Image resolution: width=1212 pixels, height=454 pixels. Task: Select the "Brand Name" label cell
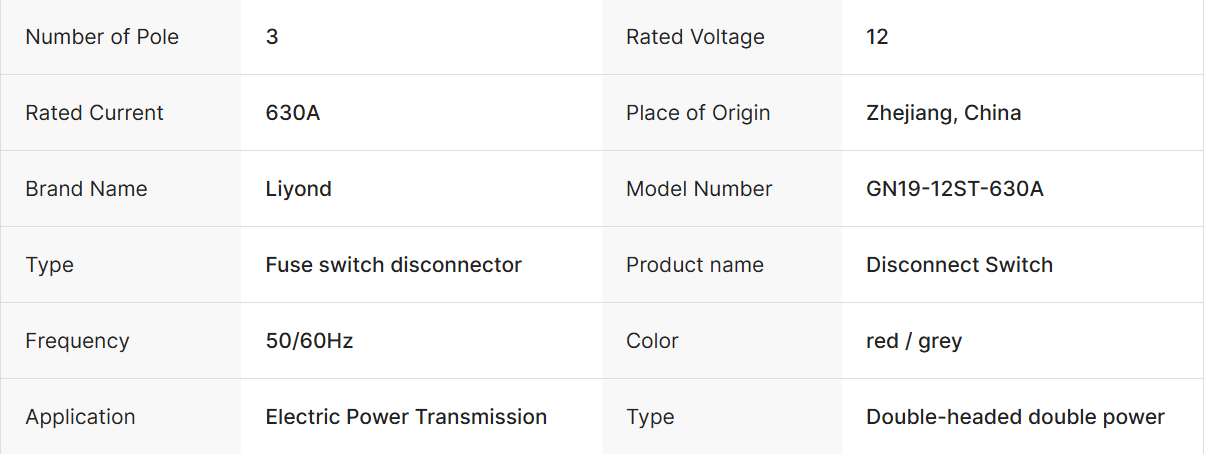coord(86,189)
